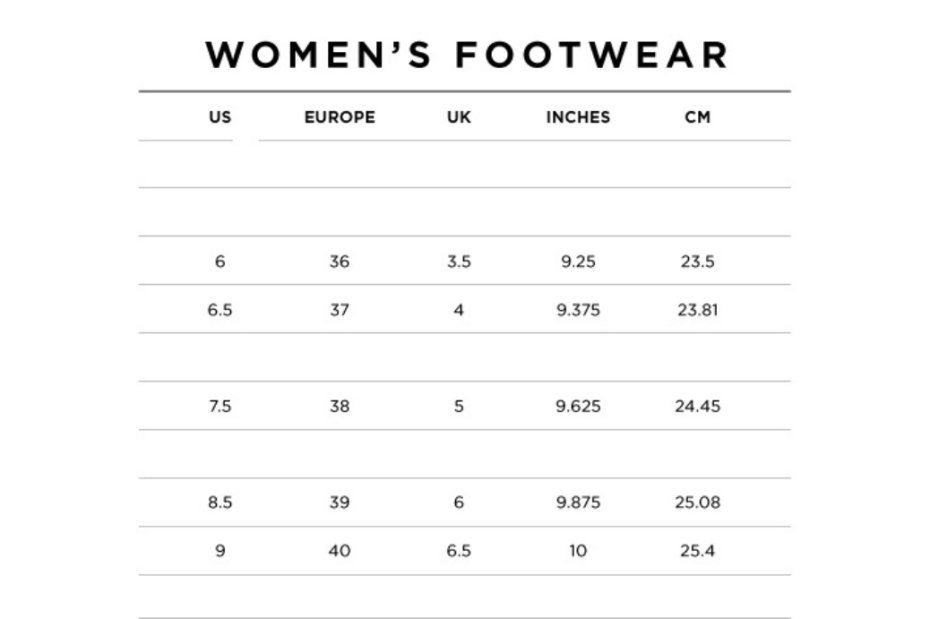
Task: Click US size 8.5 cell
Action: coord(220,502)
